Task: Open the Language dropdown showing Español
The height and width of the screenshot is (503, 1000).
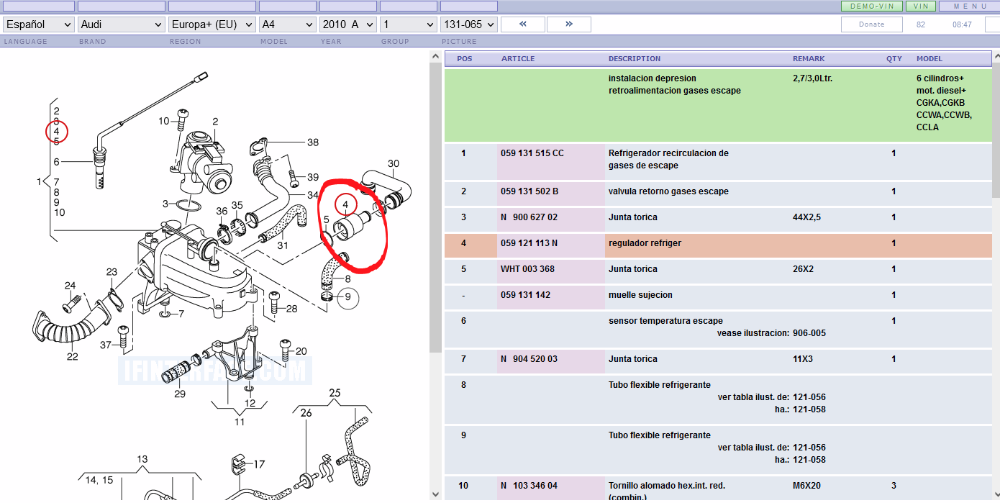Action: [38, 24]
